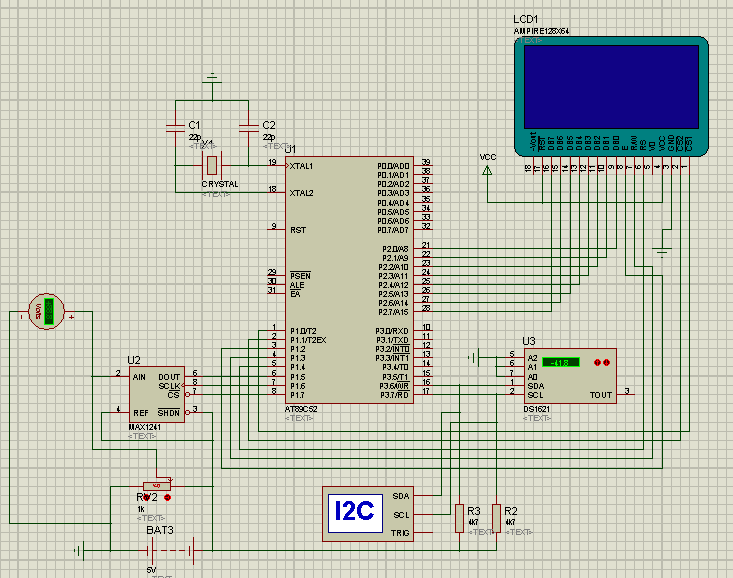
Task: Select the AMPIRE128X64 label
Action: [x=541, y=31]
